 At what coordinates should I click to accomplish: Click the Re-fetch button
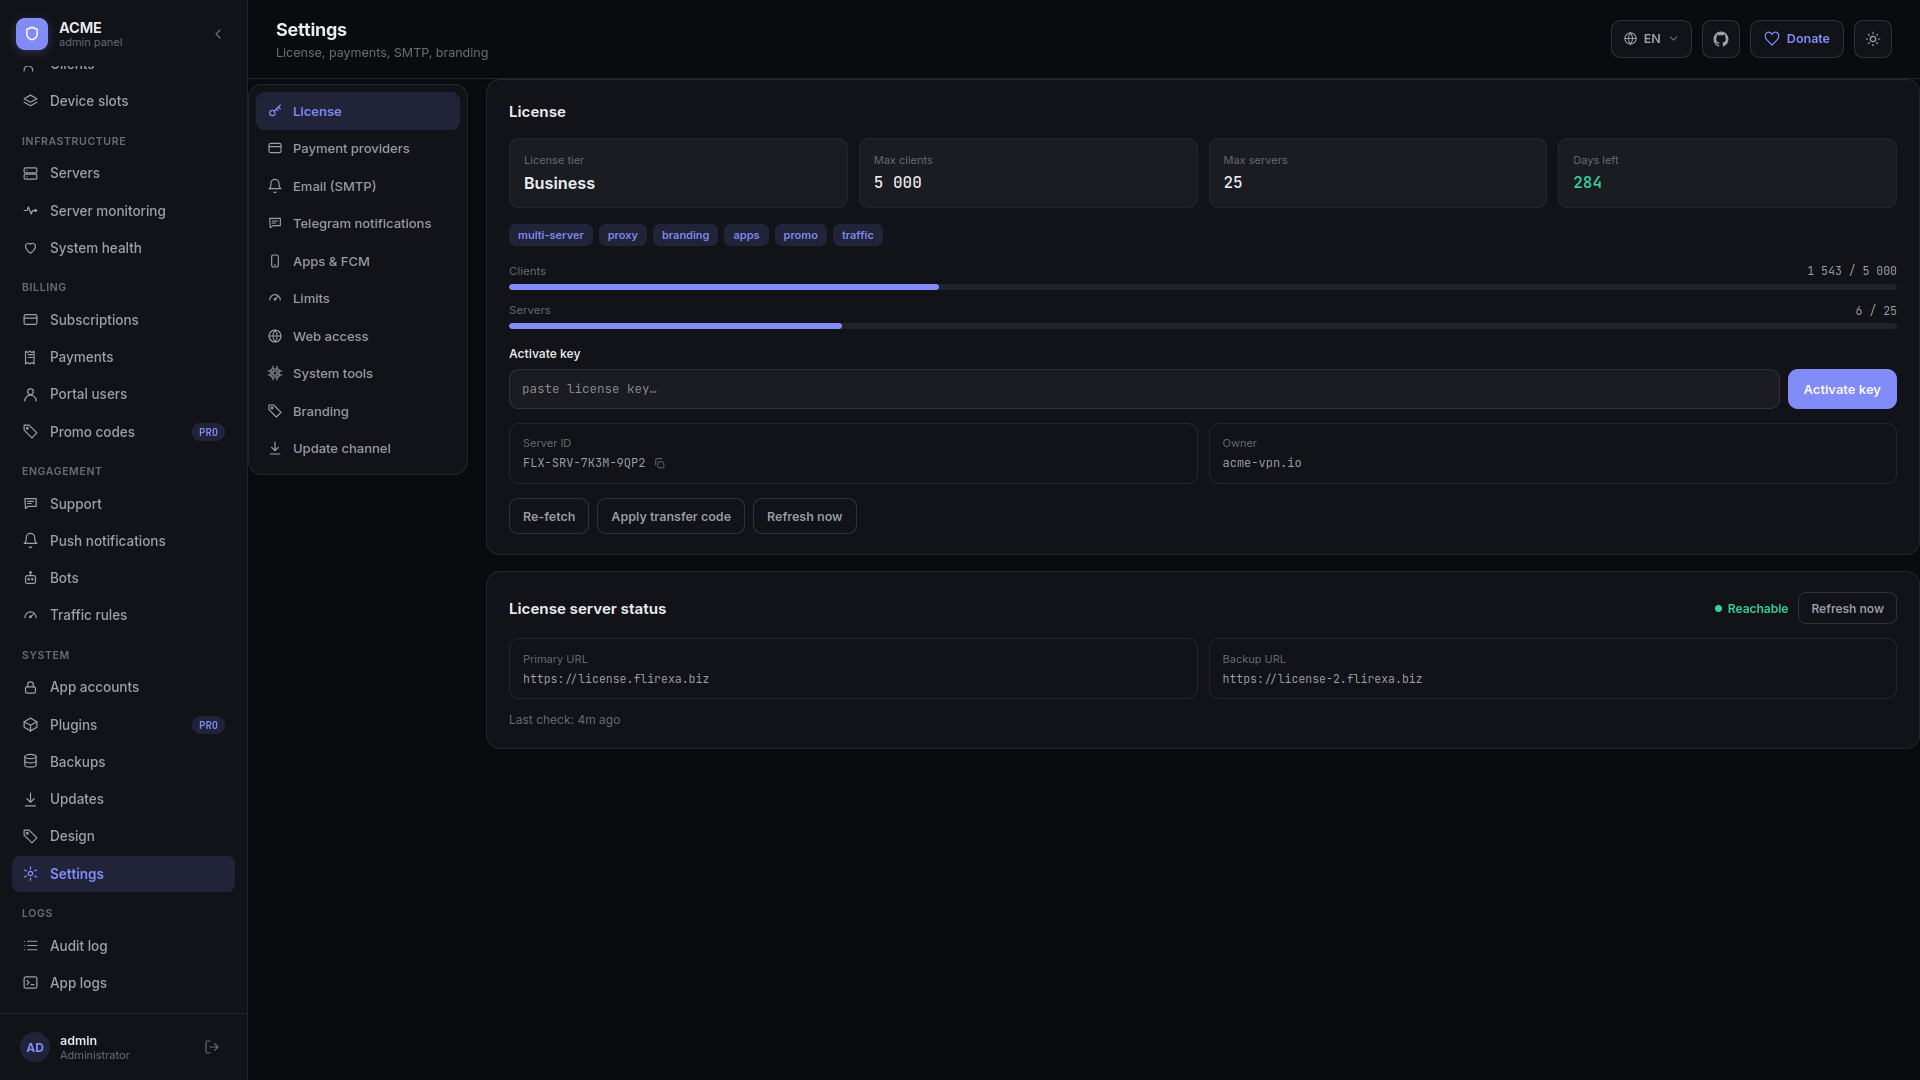point(549,516)
